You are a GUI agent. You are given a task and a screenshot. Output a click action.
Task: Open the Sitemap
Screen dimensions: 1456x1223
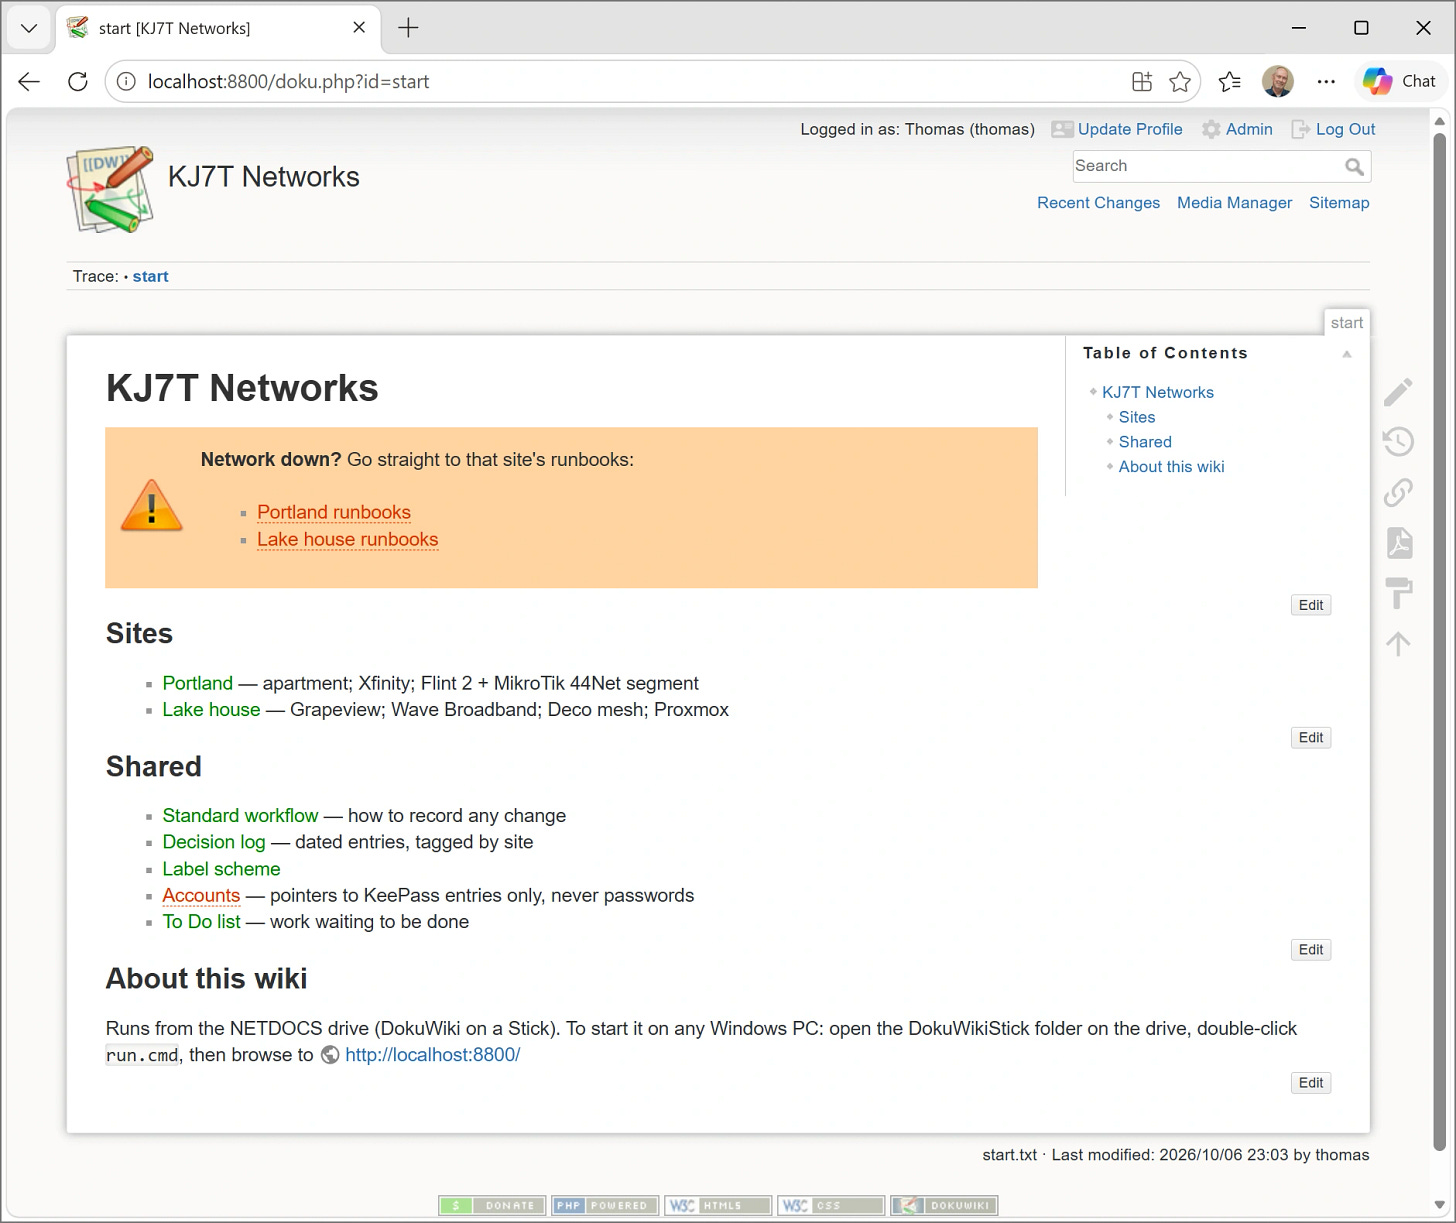click(x=1339, y=203)
